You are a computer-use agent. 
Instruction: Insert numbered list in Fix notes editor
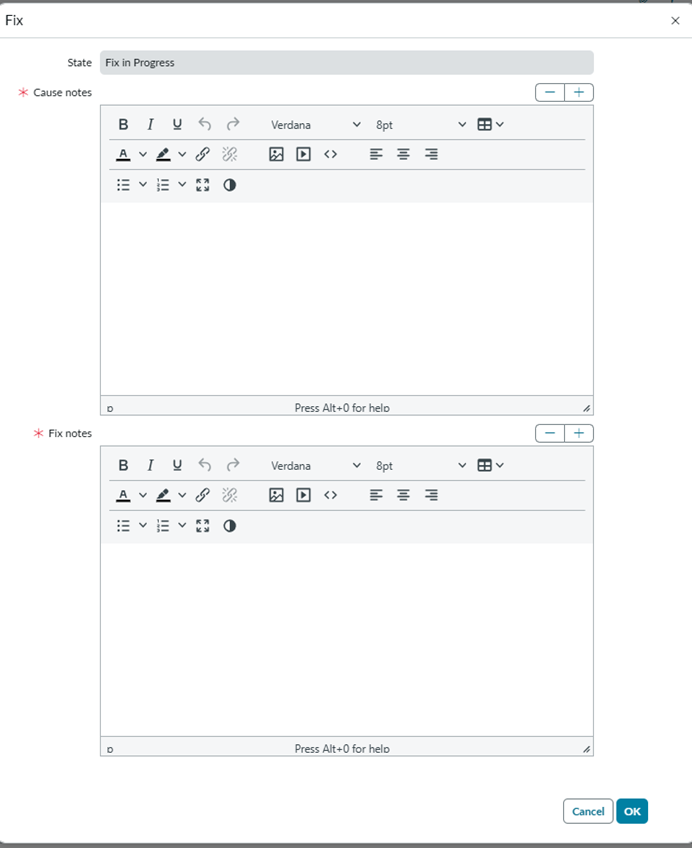[x=163, y=526]
